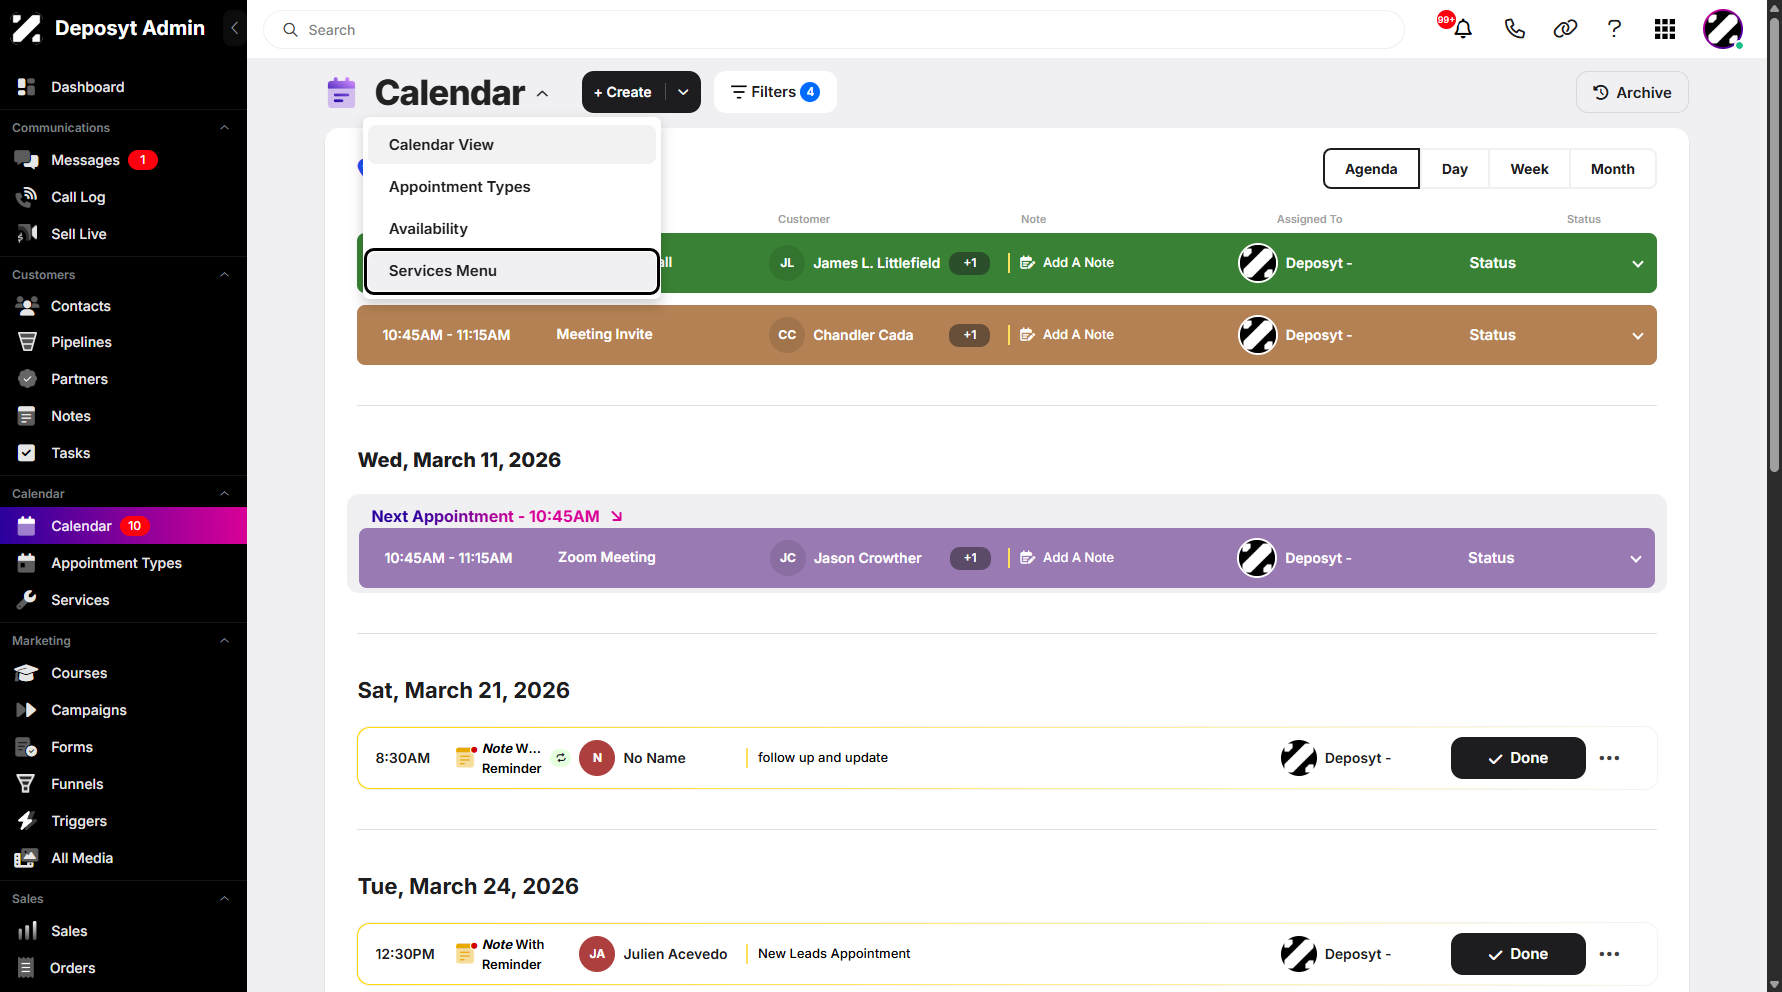Open Funnels in the sidebar
Image resolution: width=1782 pixels, height=992 pixels.
77,784
